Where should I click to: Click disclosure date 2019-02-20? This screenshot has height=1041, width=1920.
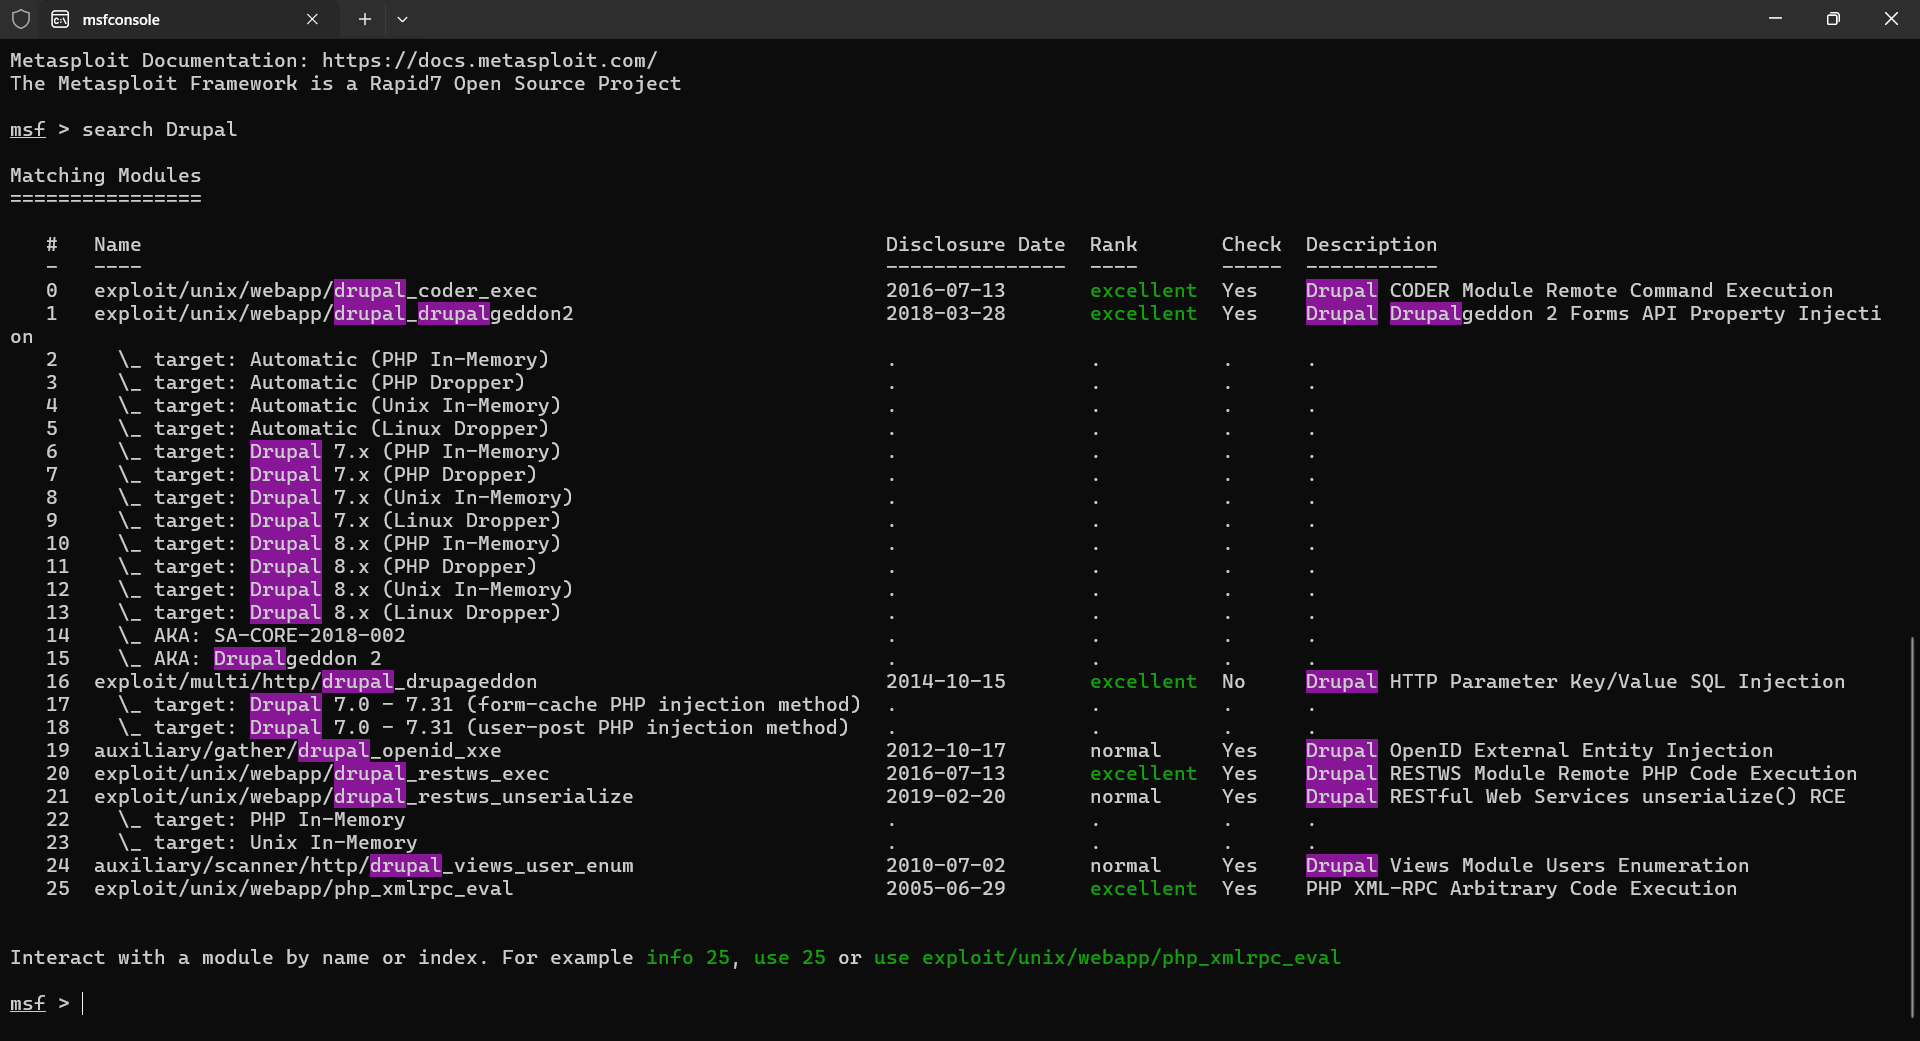coord(946,797)
